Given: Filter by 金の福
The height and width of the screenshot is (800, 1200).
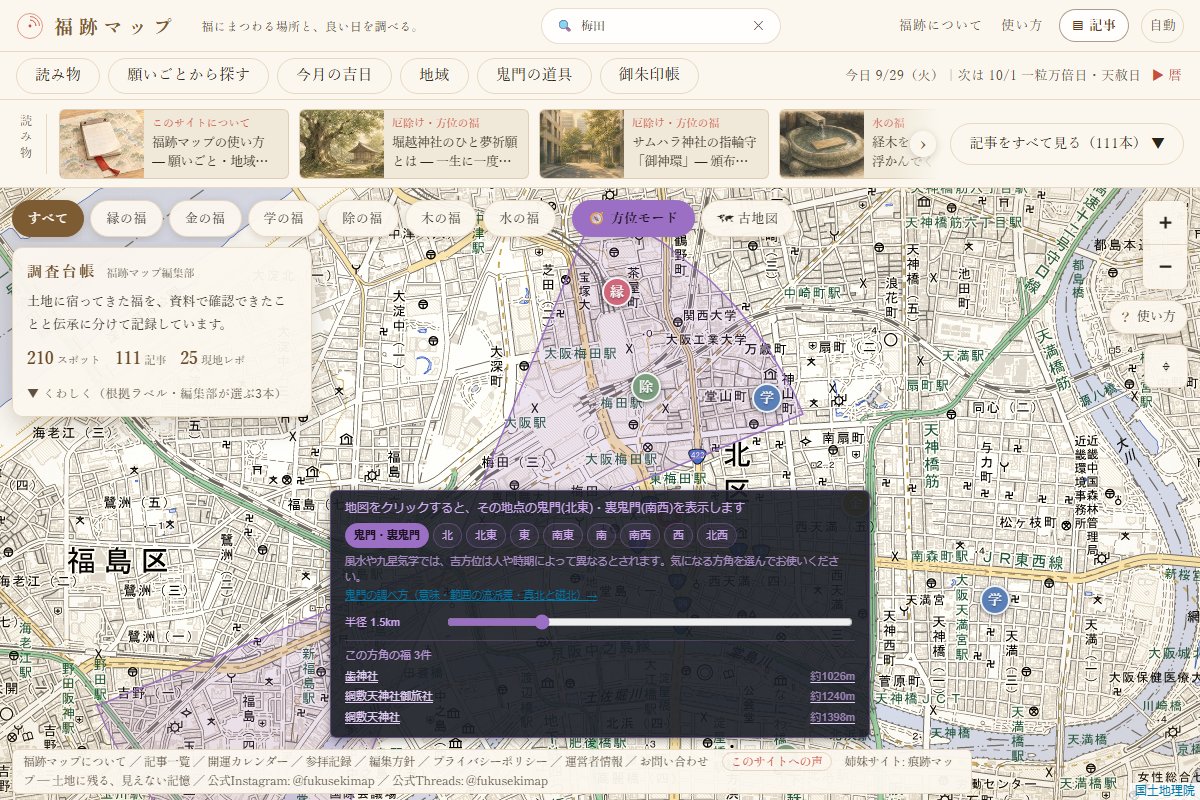Looking at the screenshot, I should pos(205,218).
